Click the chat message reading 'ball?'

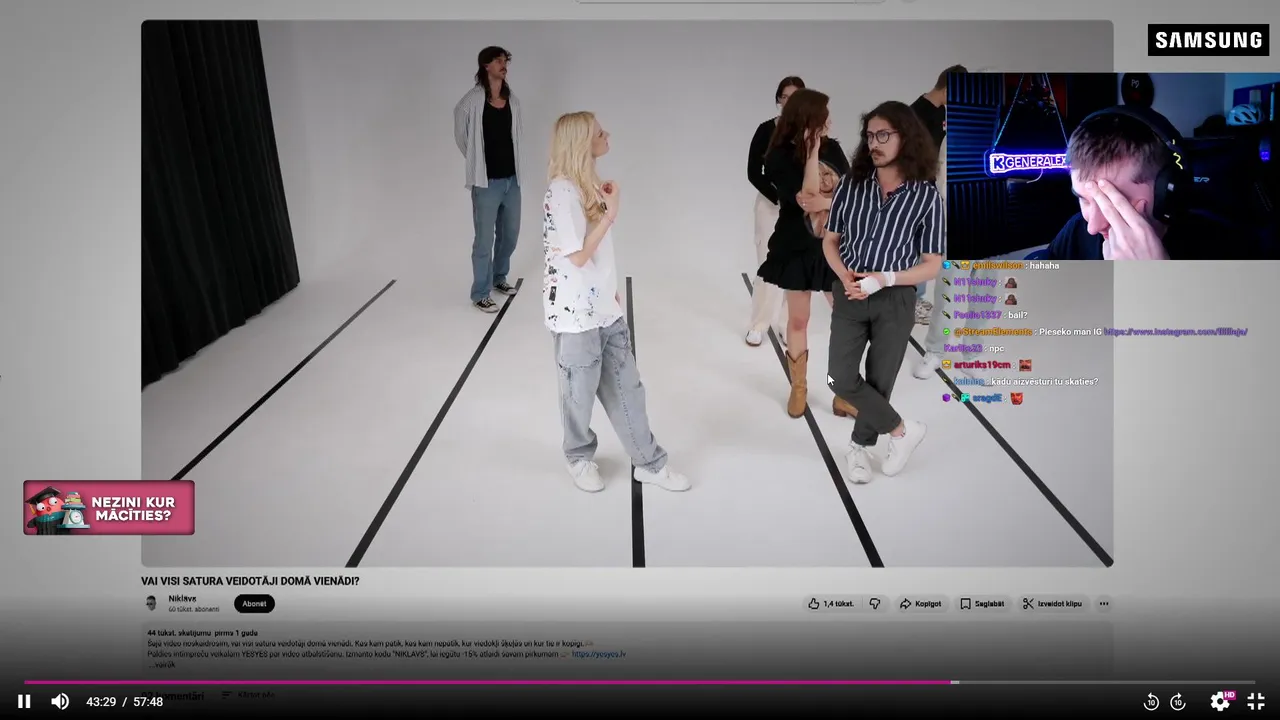[x=1018, y=315]
